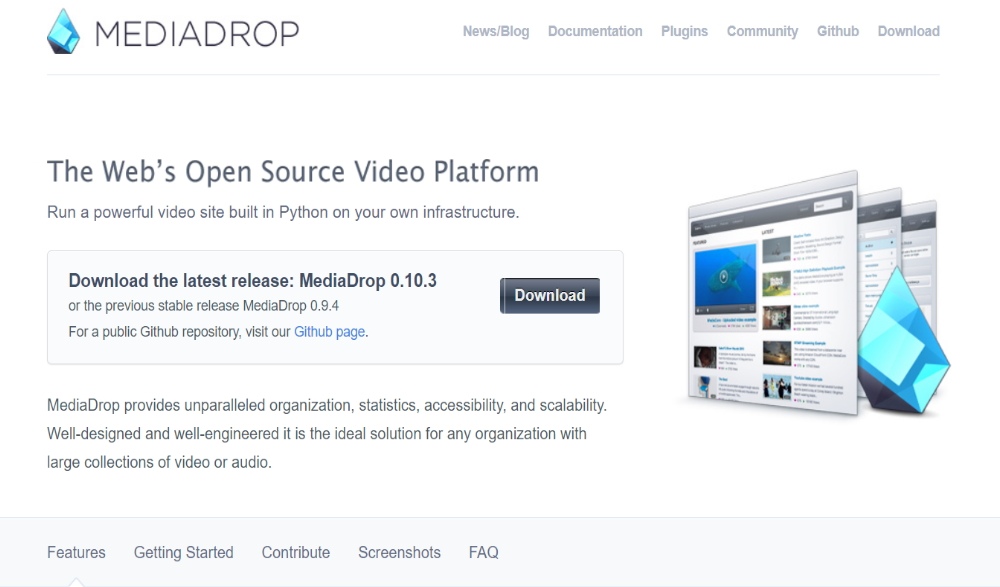Open the News/Blog page
The width and height of the screenshot is (1000, 587).
(x=496, y=31)
